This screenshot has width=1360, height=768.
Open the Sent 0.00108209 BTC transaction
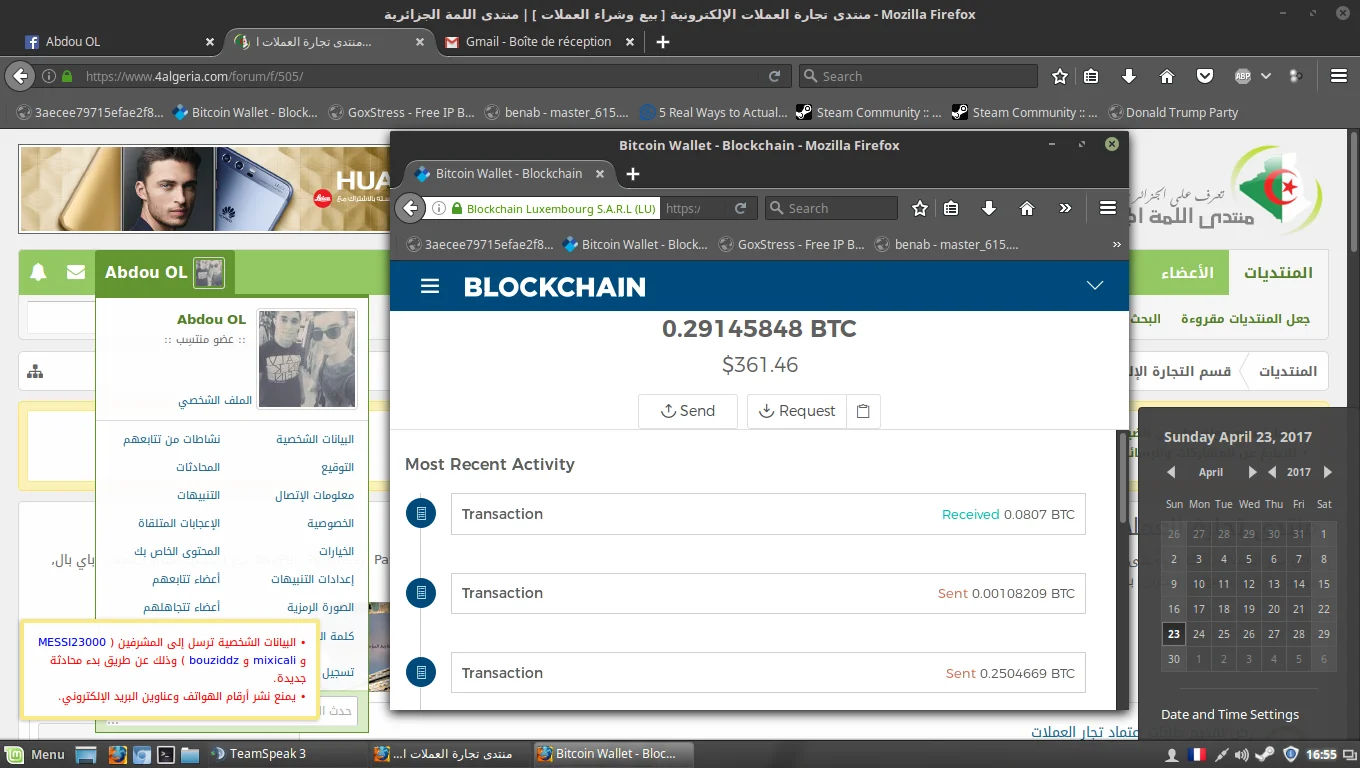pos(768,593)
